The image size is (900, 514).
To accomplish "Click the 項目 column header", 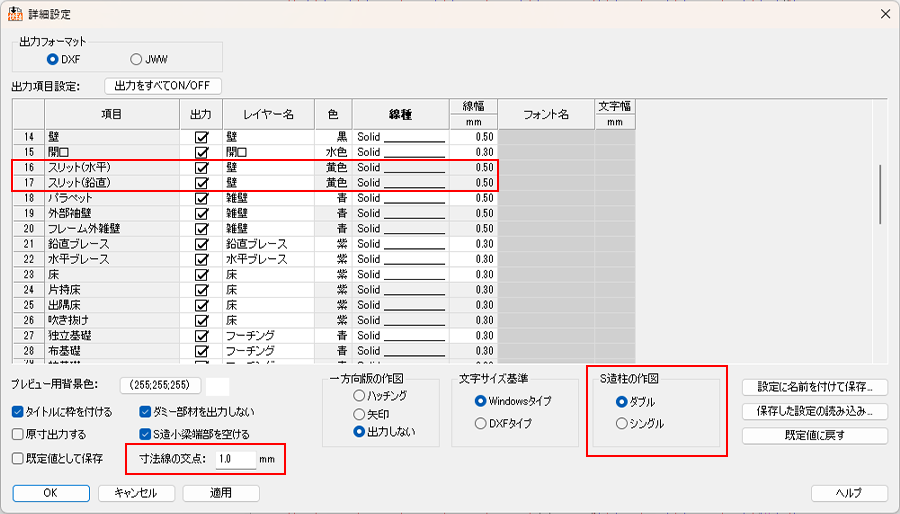I will [x=112, y=114].
